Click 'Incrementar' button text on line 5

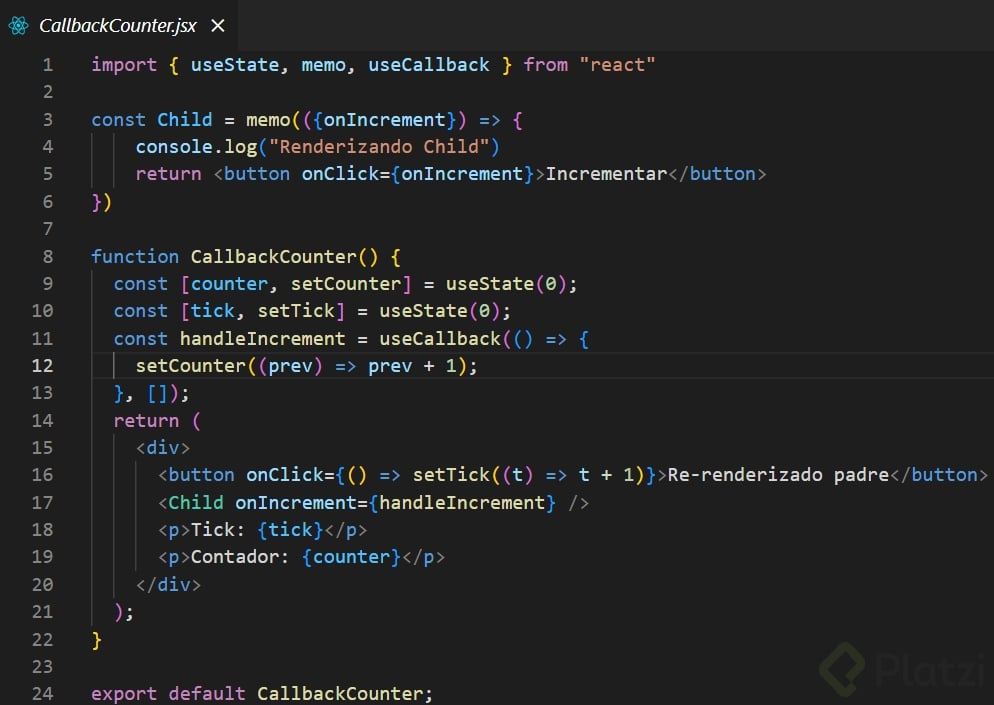coord(606,174)
